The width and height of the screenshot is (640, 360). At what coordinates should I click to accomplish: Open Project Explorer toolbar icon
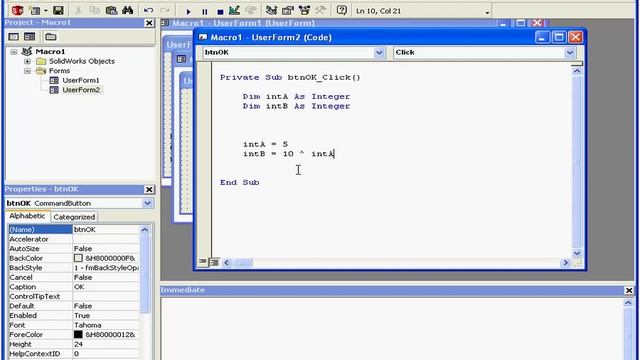click(271, 11)
